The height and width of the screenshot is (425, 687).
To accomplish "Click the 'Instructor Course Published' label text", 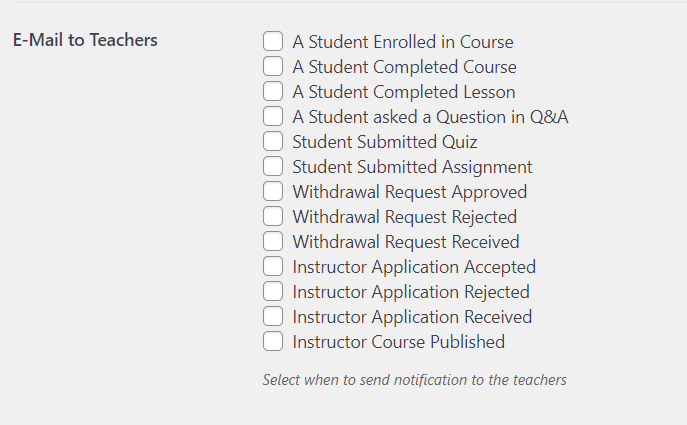I will [x=398, y=342].
